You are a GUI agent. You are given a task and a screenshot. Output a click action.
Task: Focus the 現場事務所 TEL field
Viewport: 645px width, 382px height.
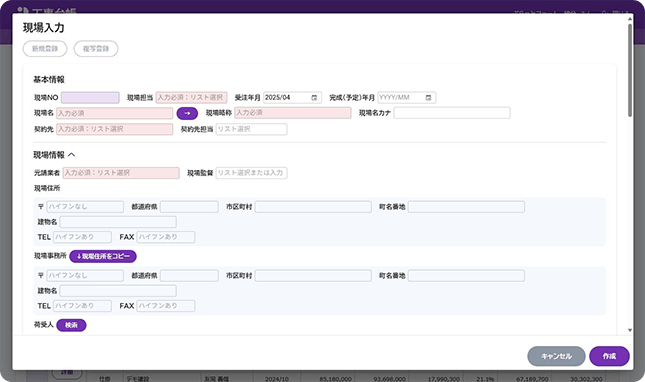click(x=82, y=306)
